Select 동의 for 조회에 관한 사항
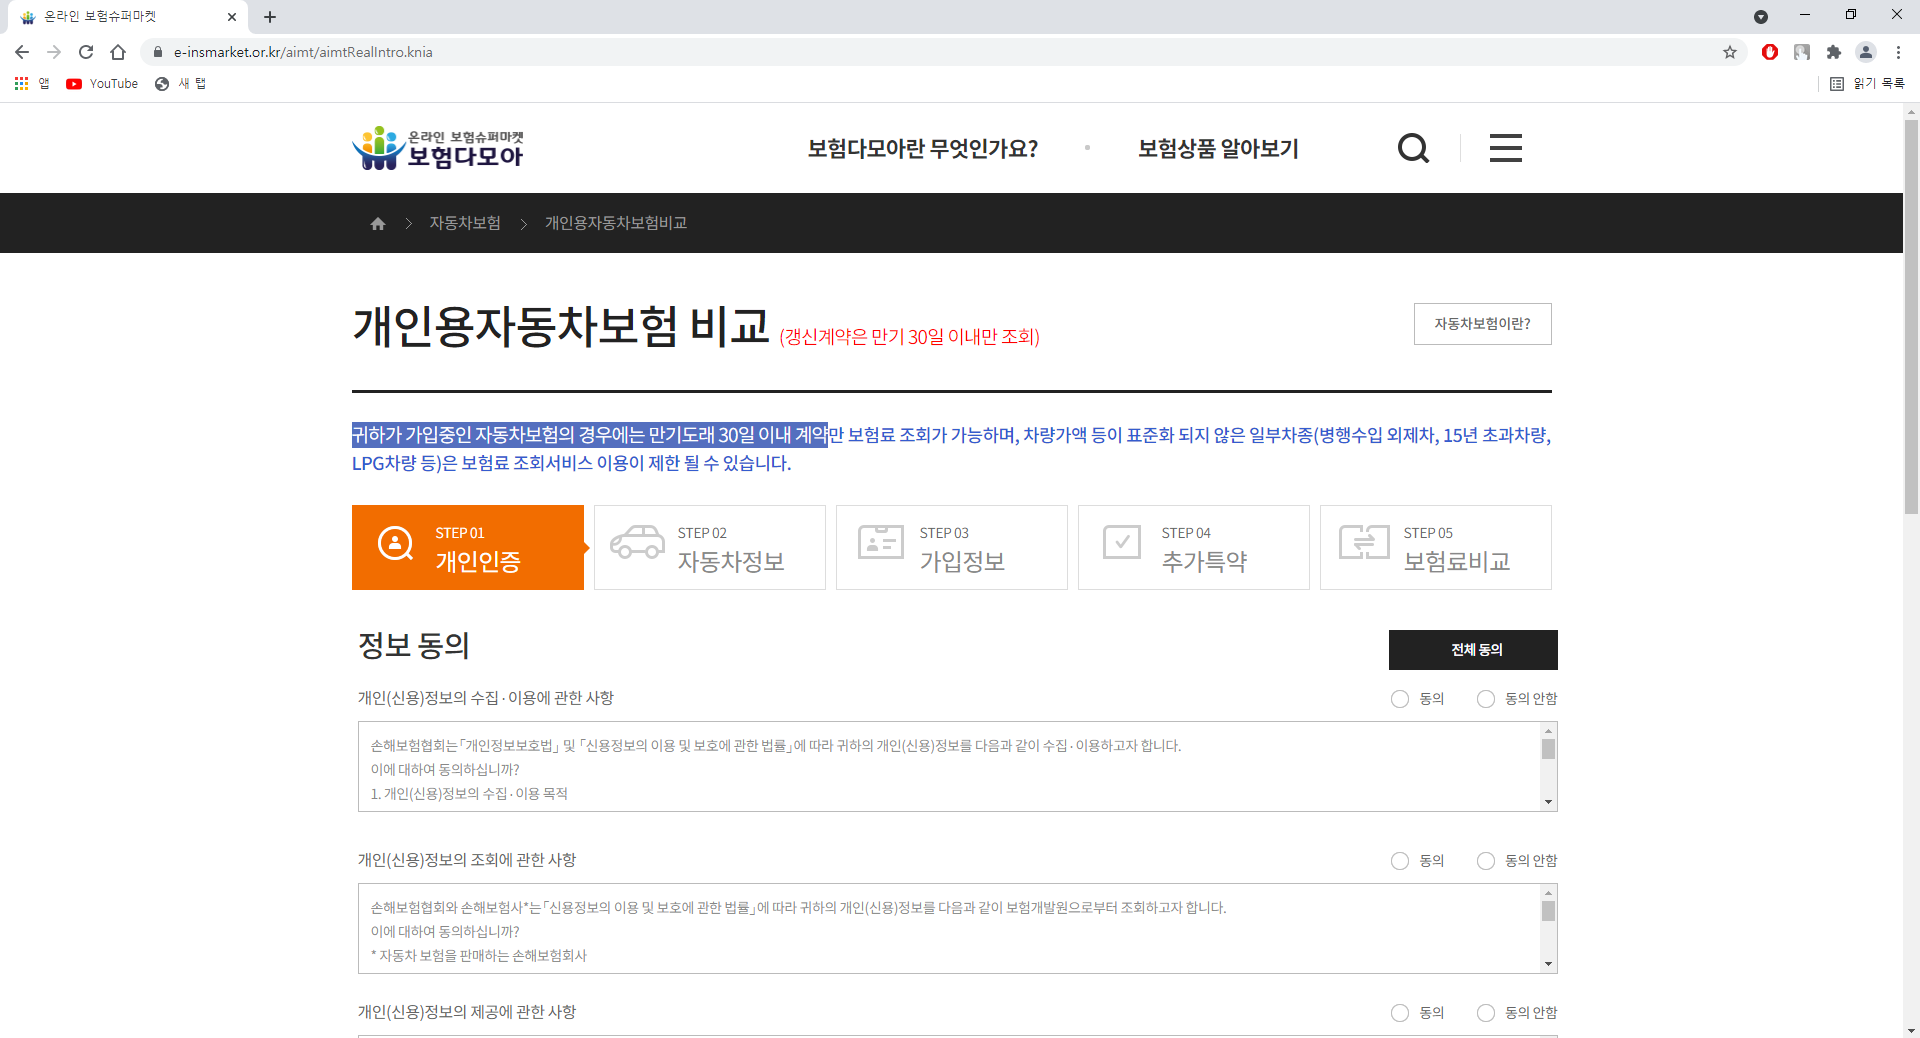 (1400, 861)
